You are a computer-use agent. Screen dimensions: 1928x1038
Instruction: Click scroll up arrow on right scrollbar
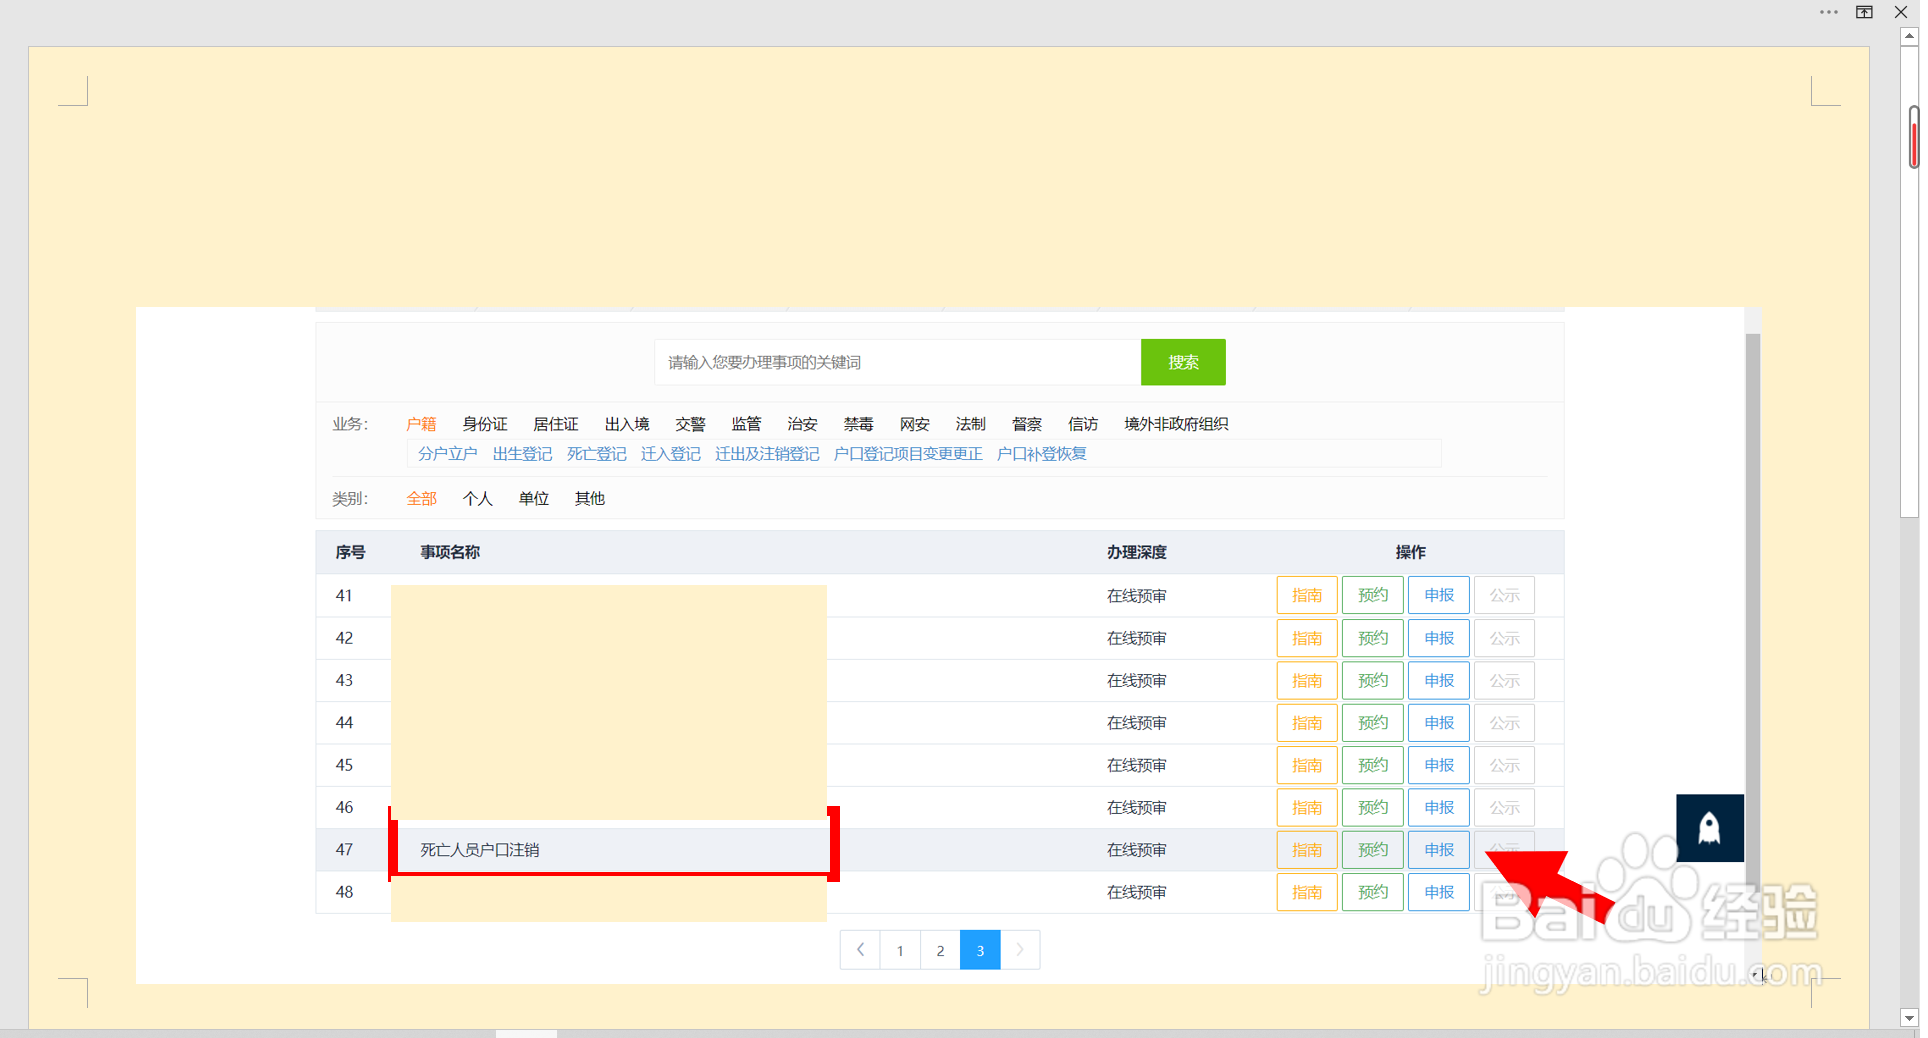pos(1909,36)
